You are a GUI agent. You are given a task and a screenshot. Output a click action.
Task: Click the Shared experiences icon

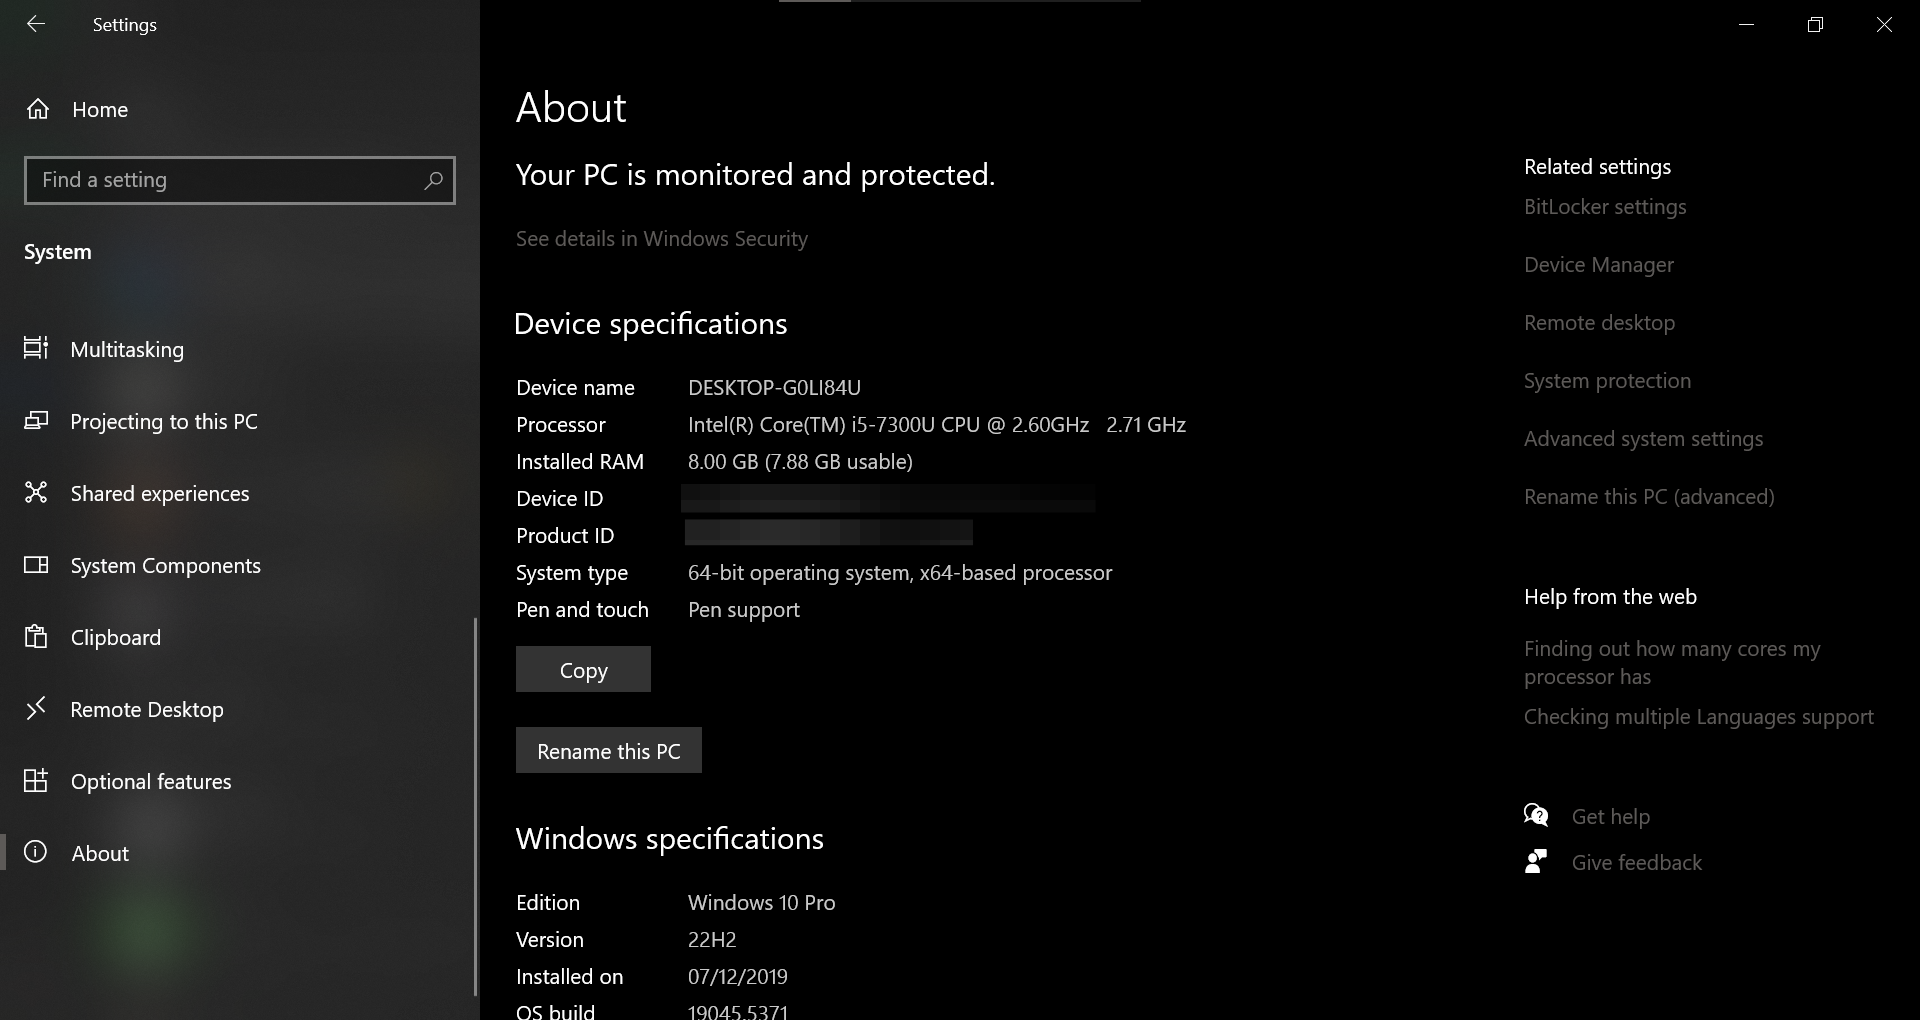click(36, 492)
